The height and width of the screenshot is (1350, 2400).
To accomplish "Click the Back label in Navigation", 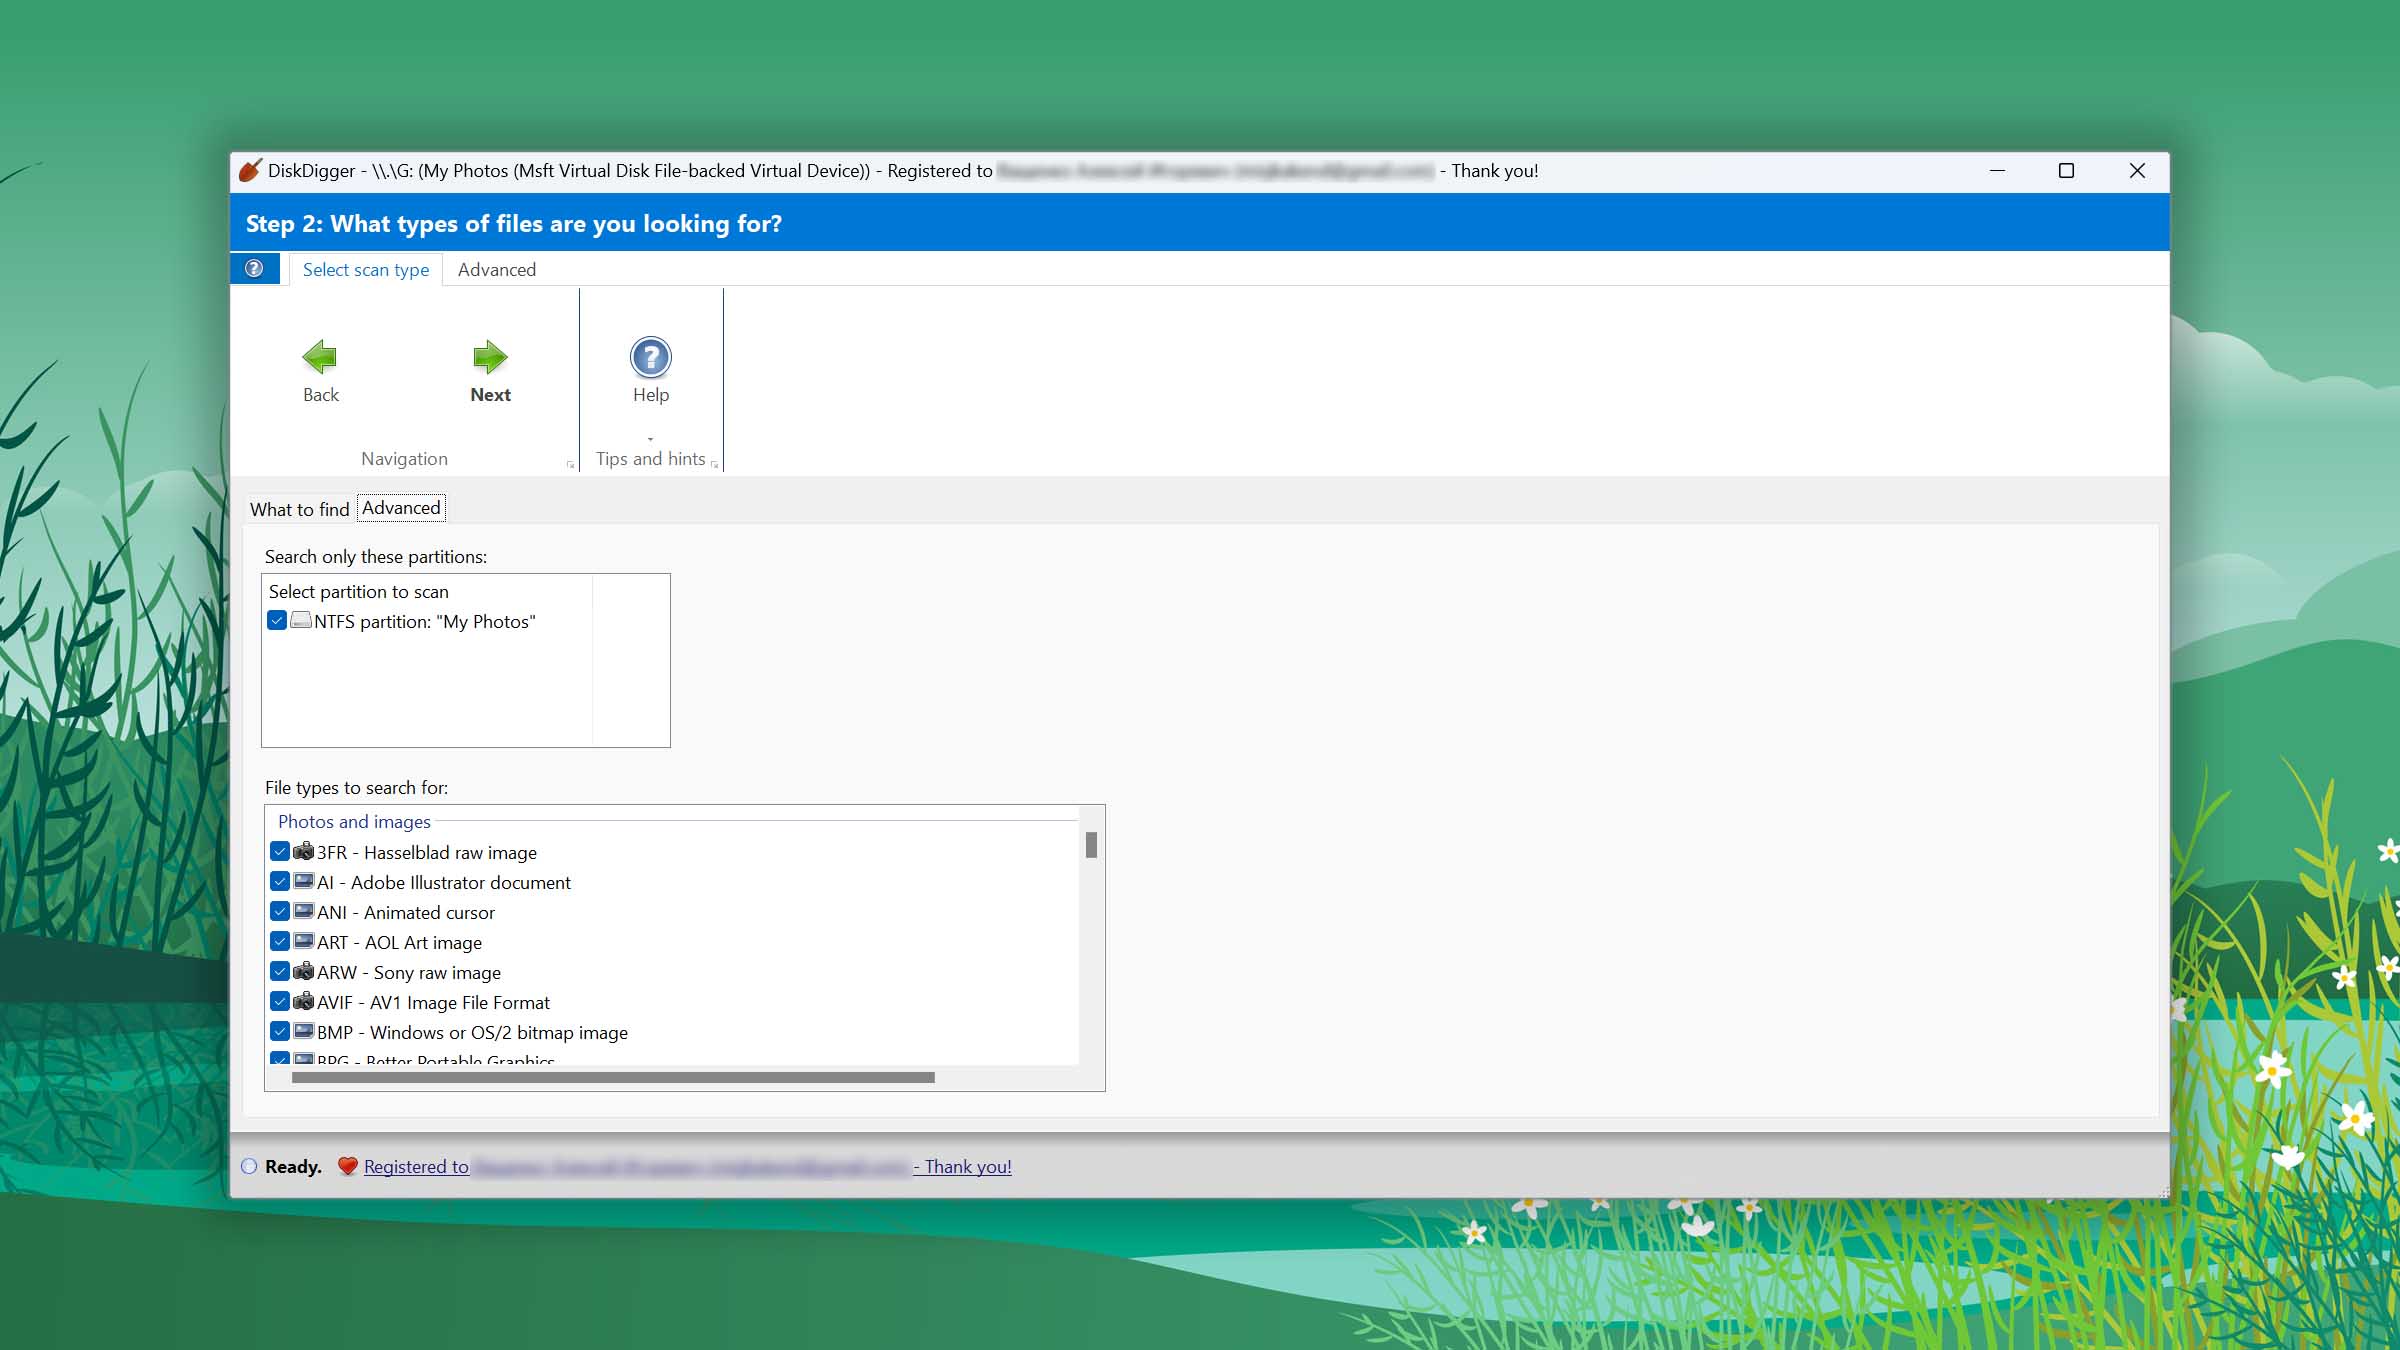I will (321, 395).
